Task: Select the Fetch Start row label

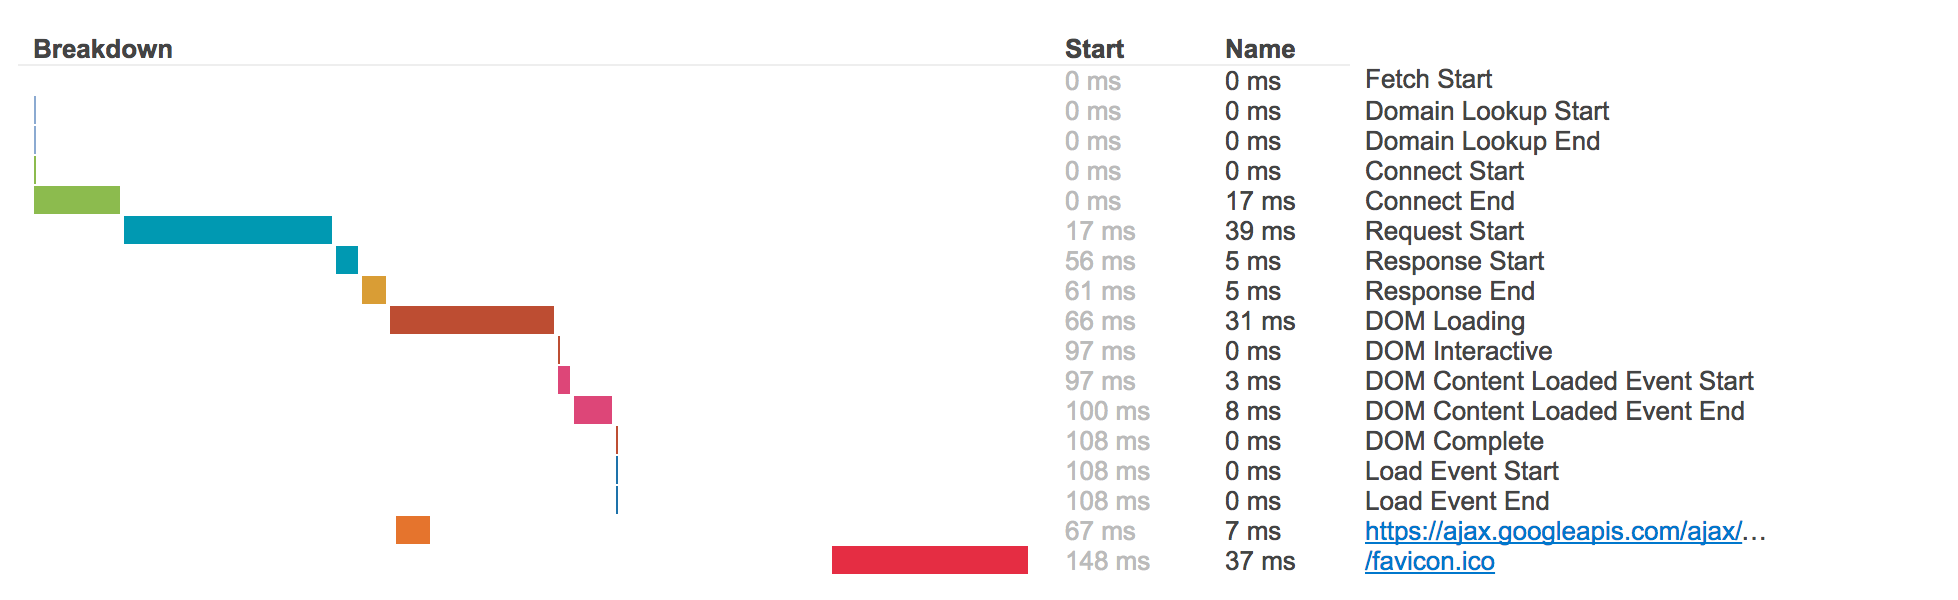Action: click(1428, 79)
